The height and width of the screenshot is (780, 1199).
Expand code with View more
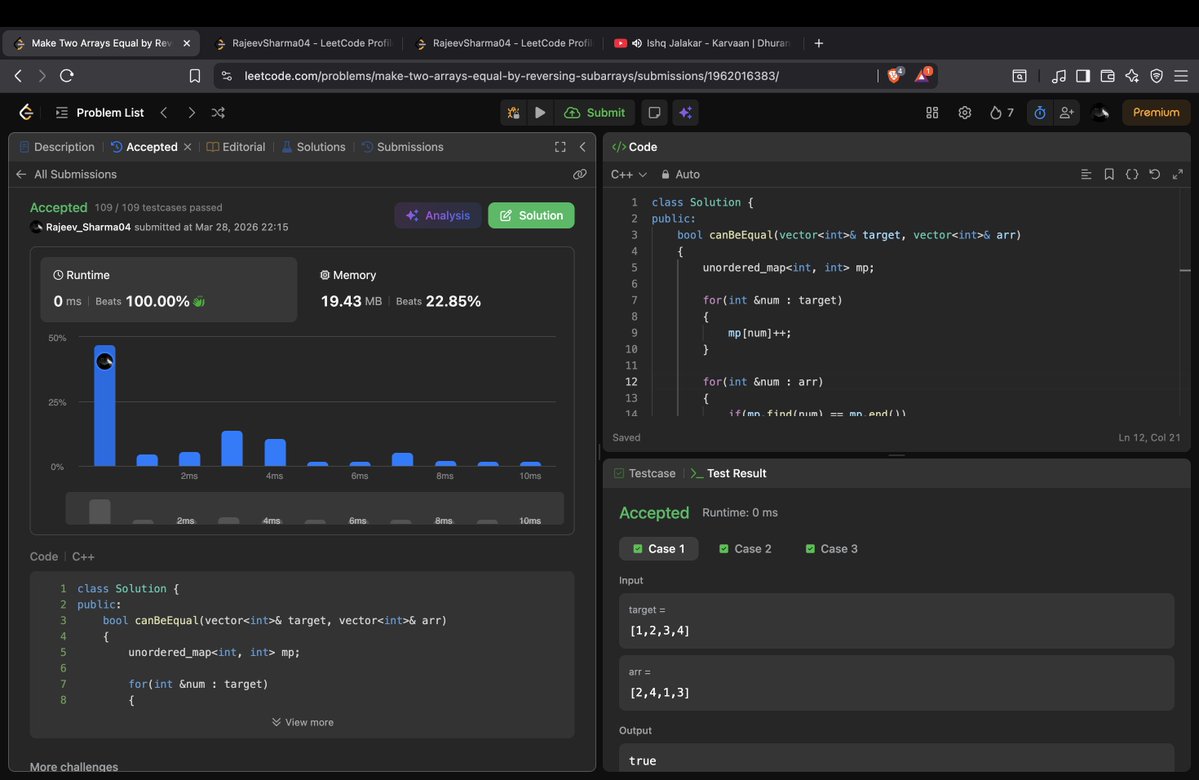pos(303,722)
